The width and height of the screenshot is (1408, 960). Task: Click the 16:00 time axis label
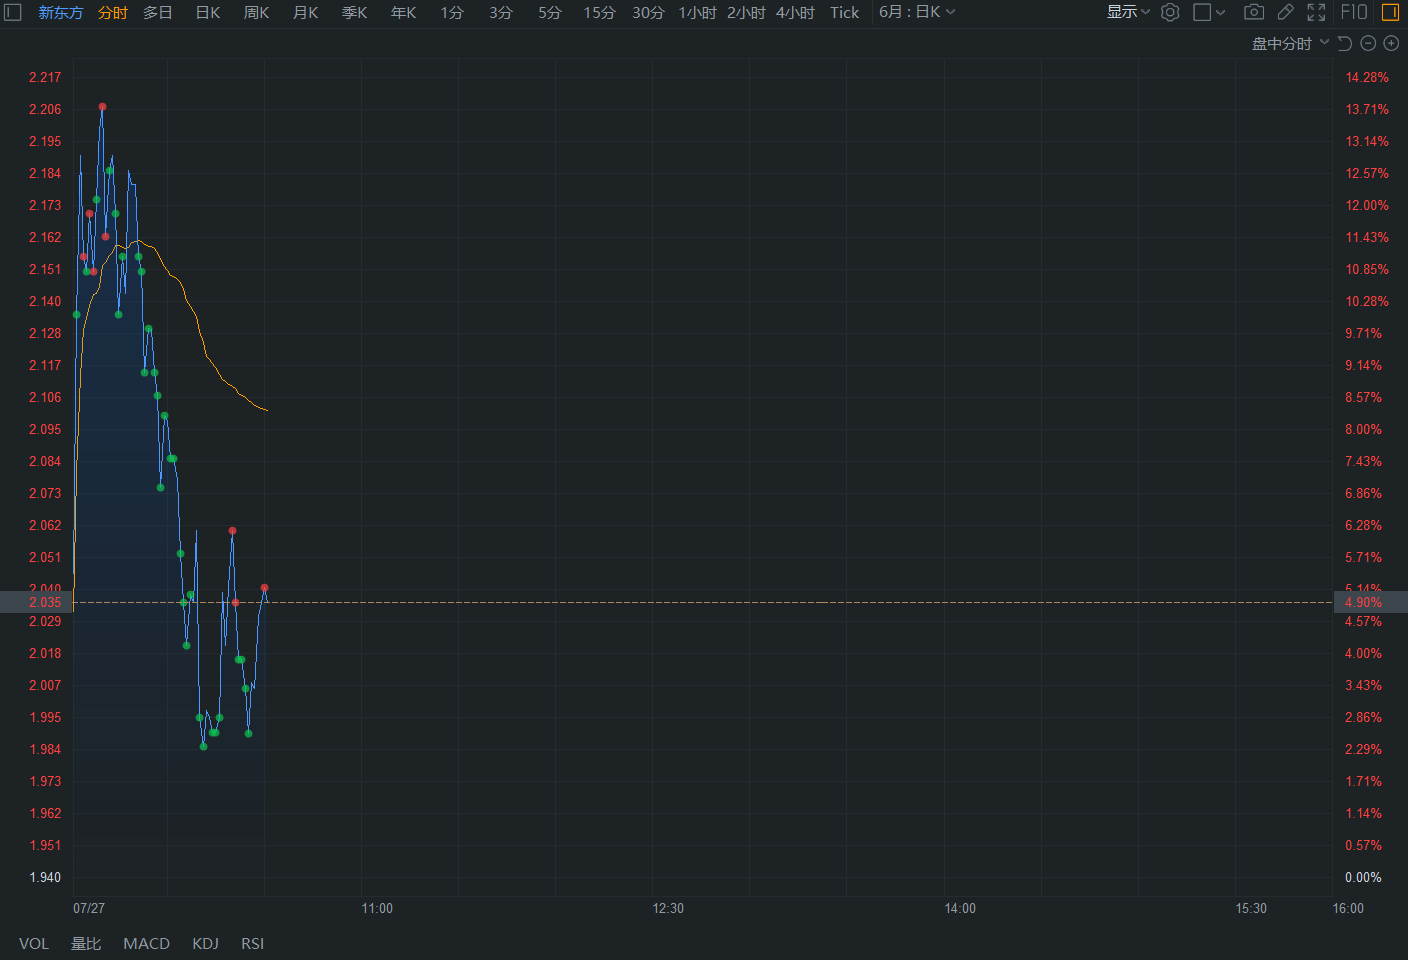click(1348, 908)
